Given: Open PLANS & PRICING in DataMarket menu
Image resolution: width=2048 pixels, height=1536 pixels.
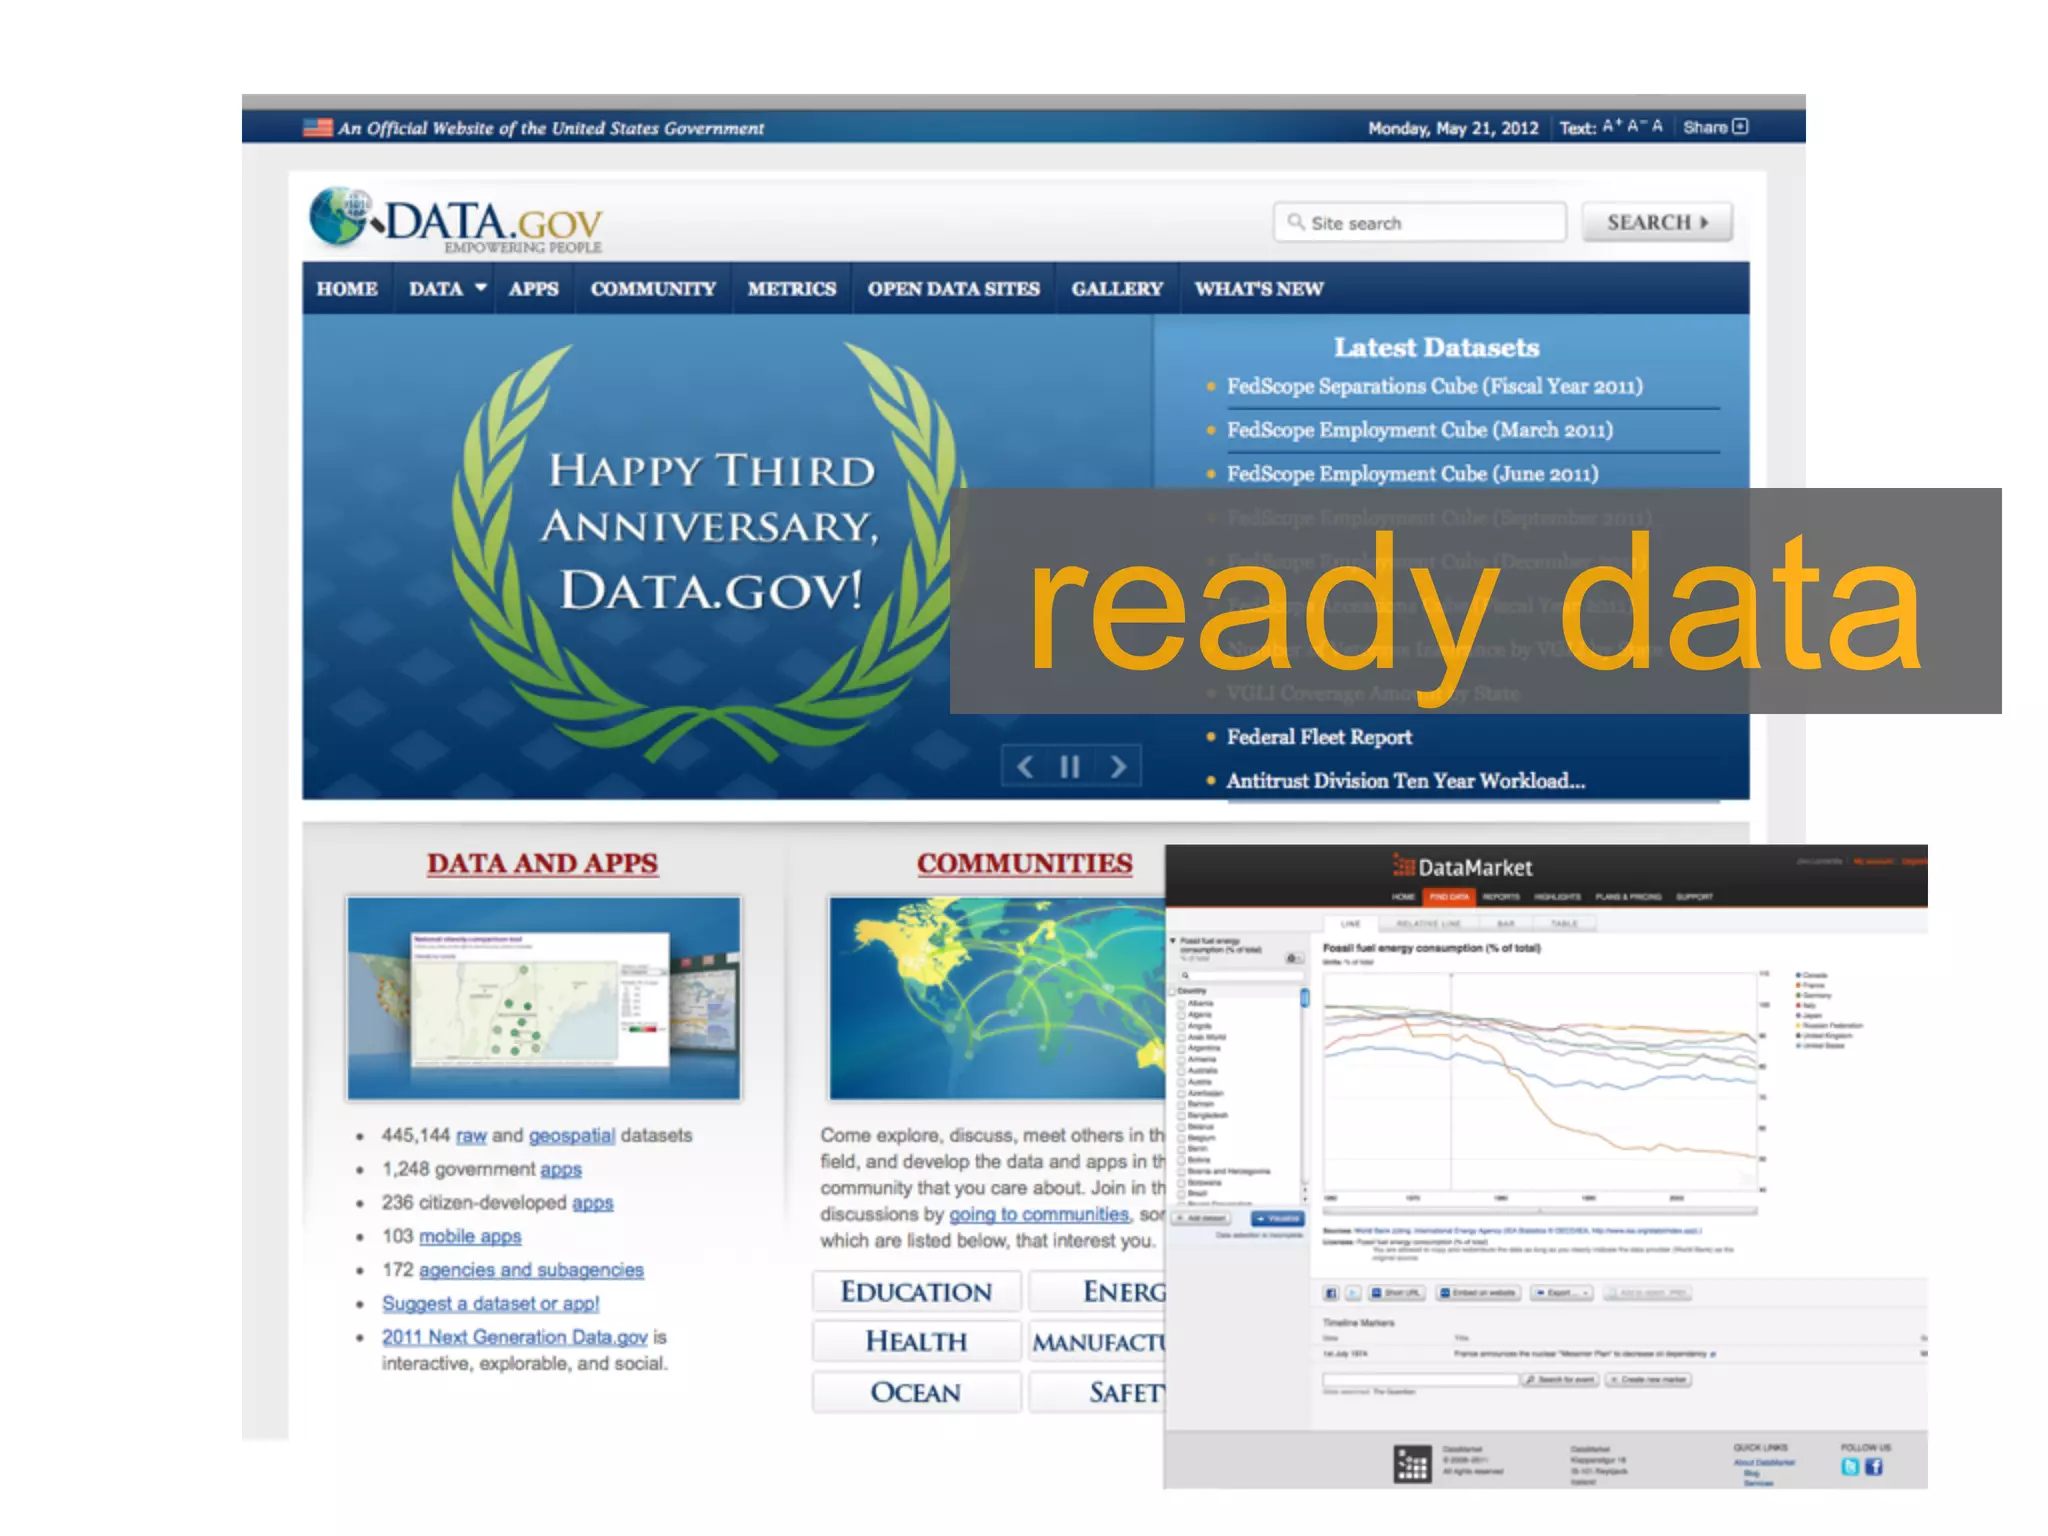Looking at the screenshot, I should pos(1628,897).
